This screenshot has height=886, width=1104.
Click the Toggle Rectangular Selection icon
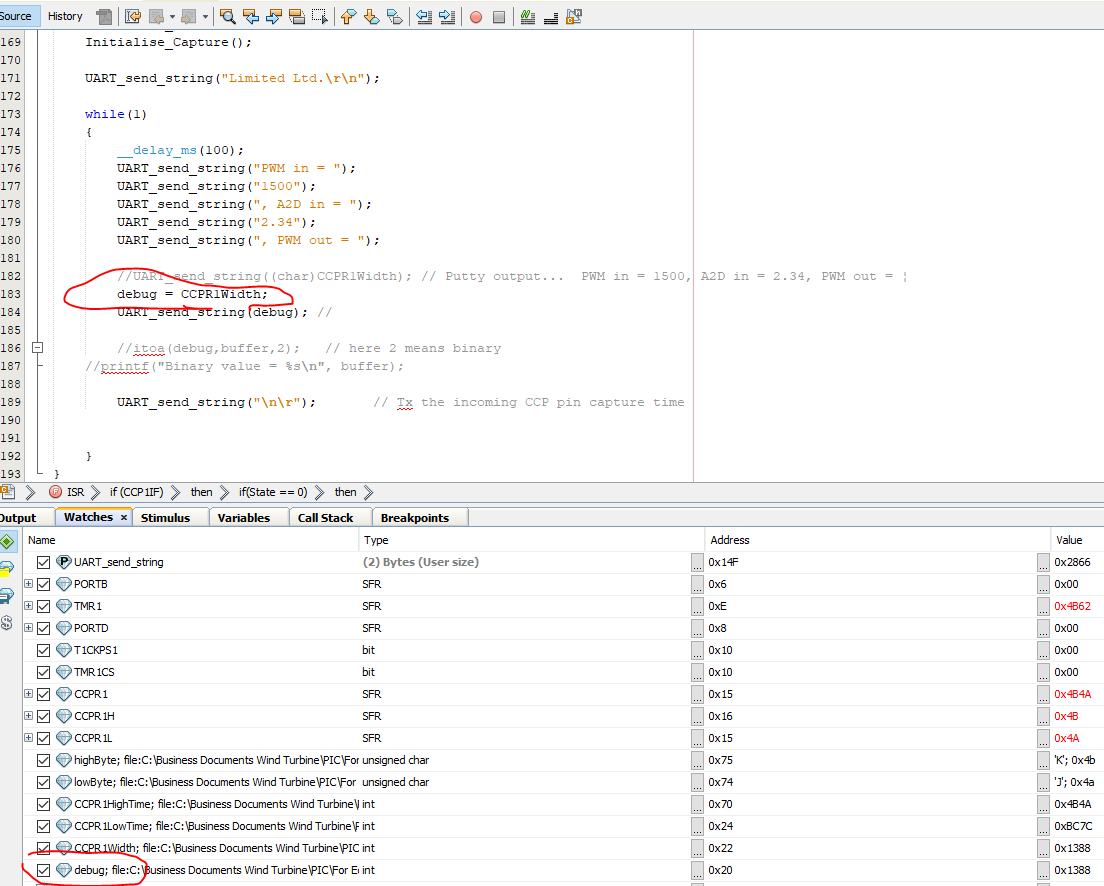tap(320, 16)
